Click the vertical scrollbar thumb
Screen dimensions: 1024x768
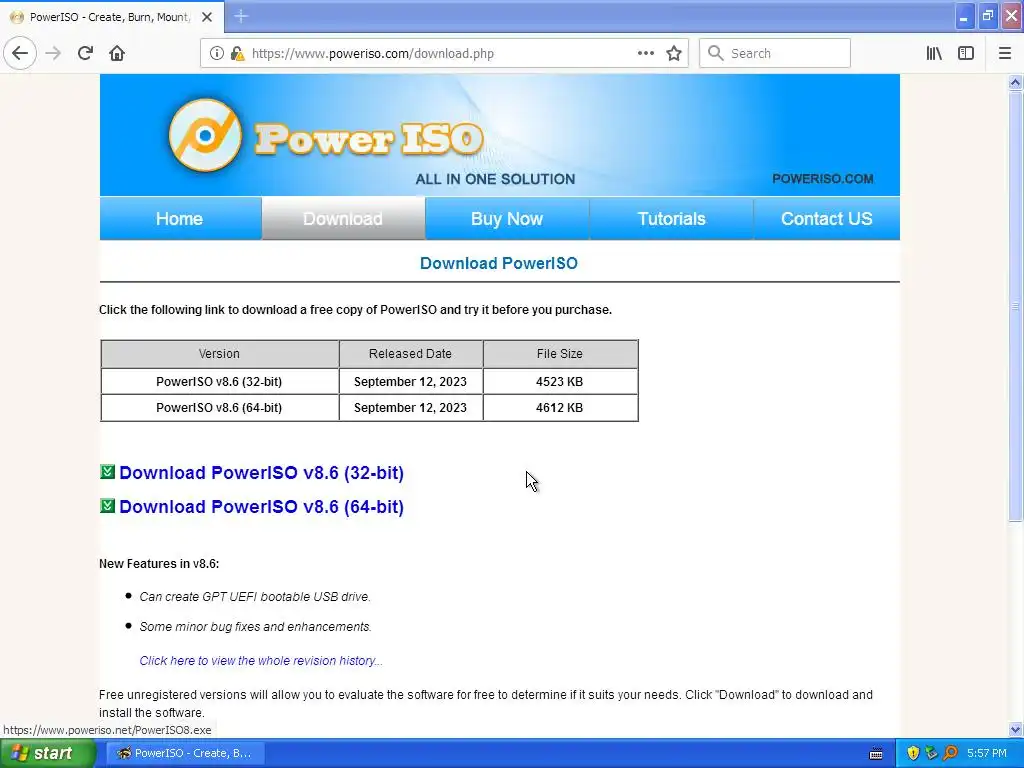pos(1015,306)
